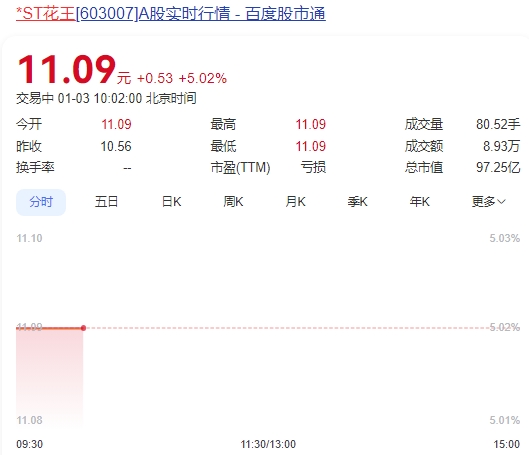
Task: Click the 11.10 upper axis label
Action: click(x=29, y=238)
